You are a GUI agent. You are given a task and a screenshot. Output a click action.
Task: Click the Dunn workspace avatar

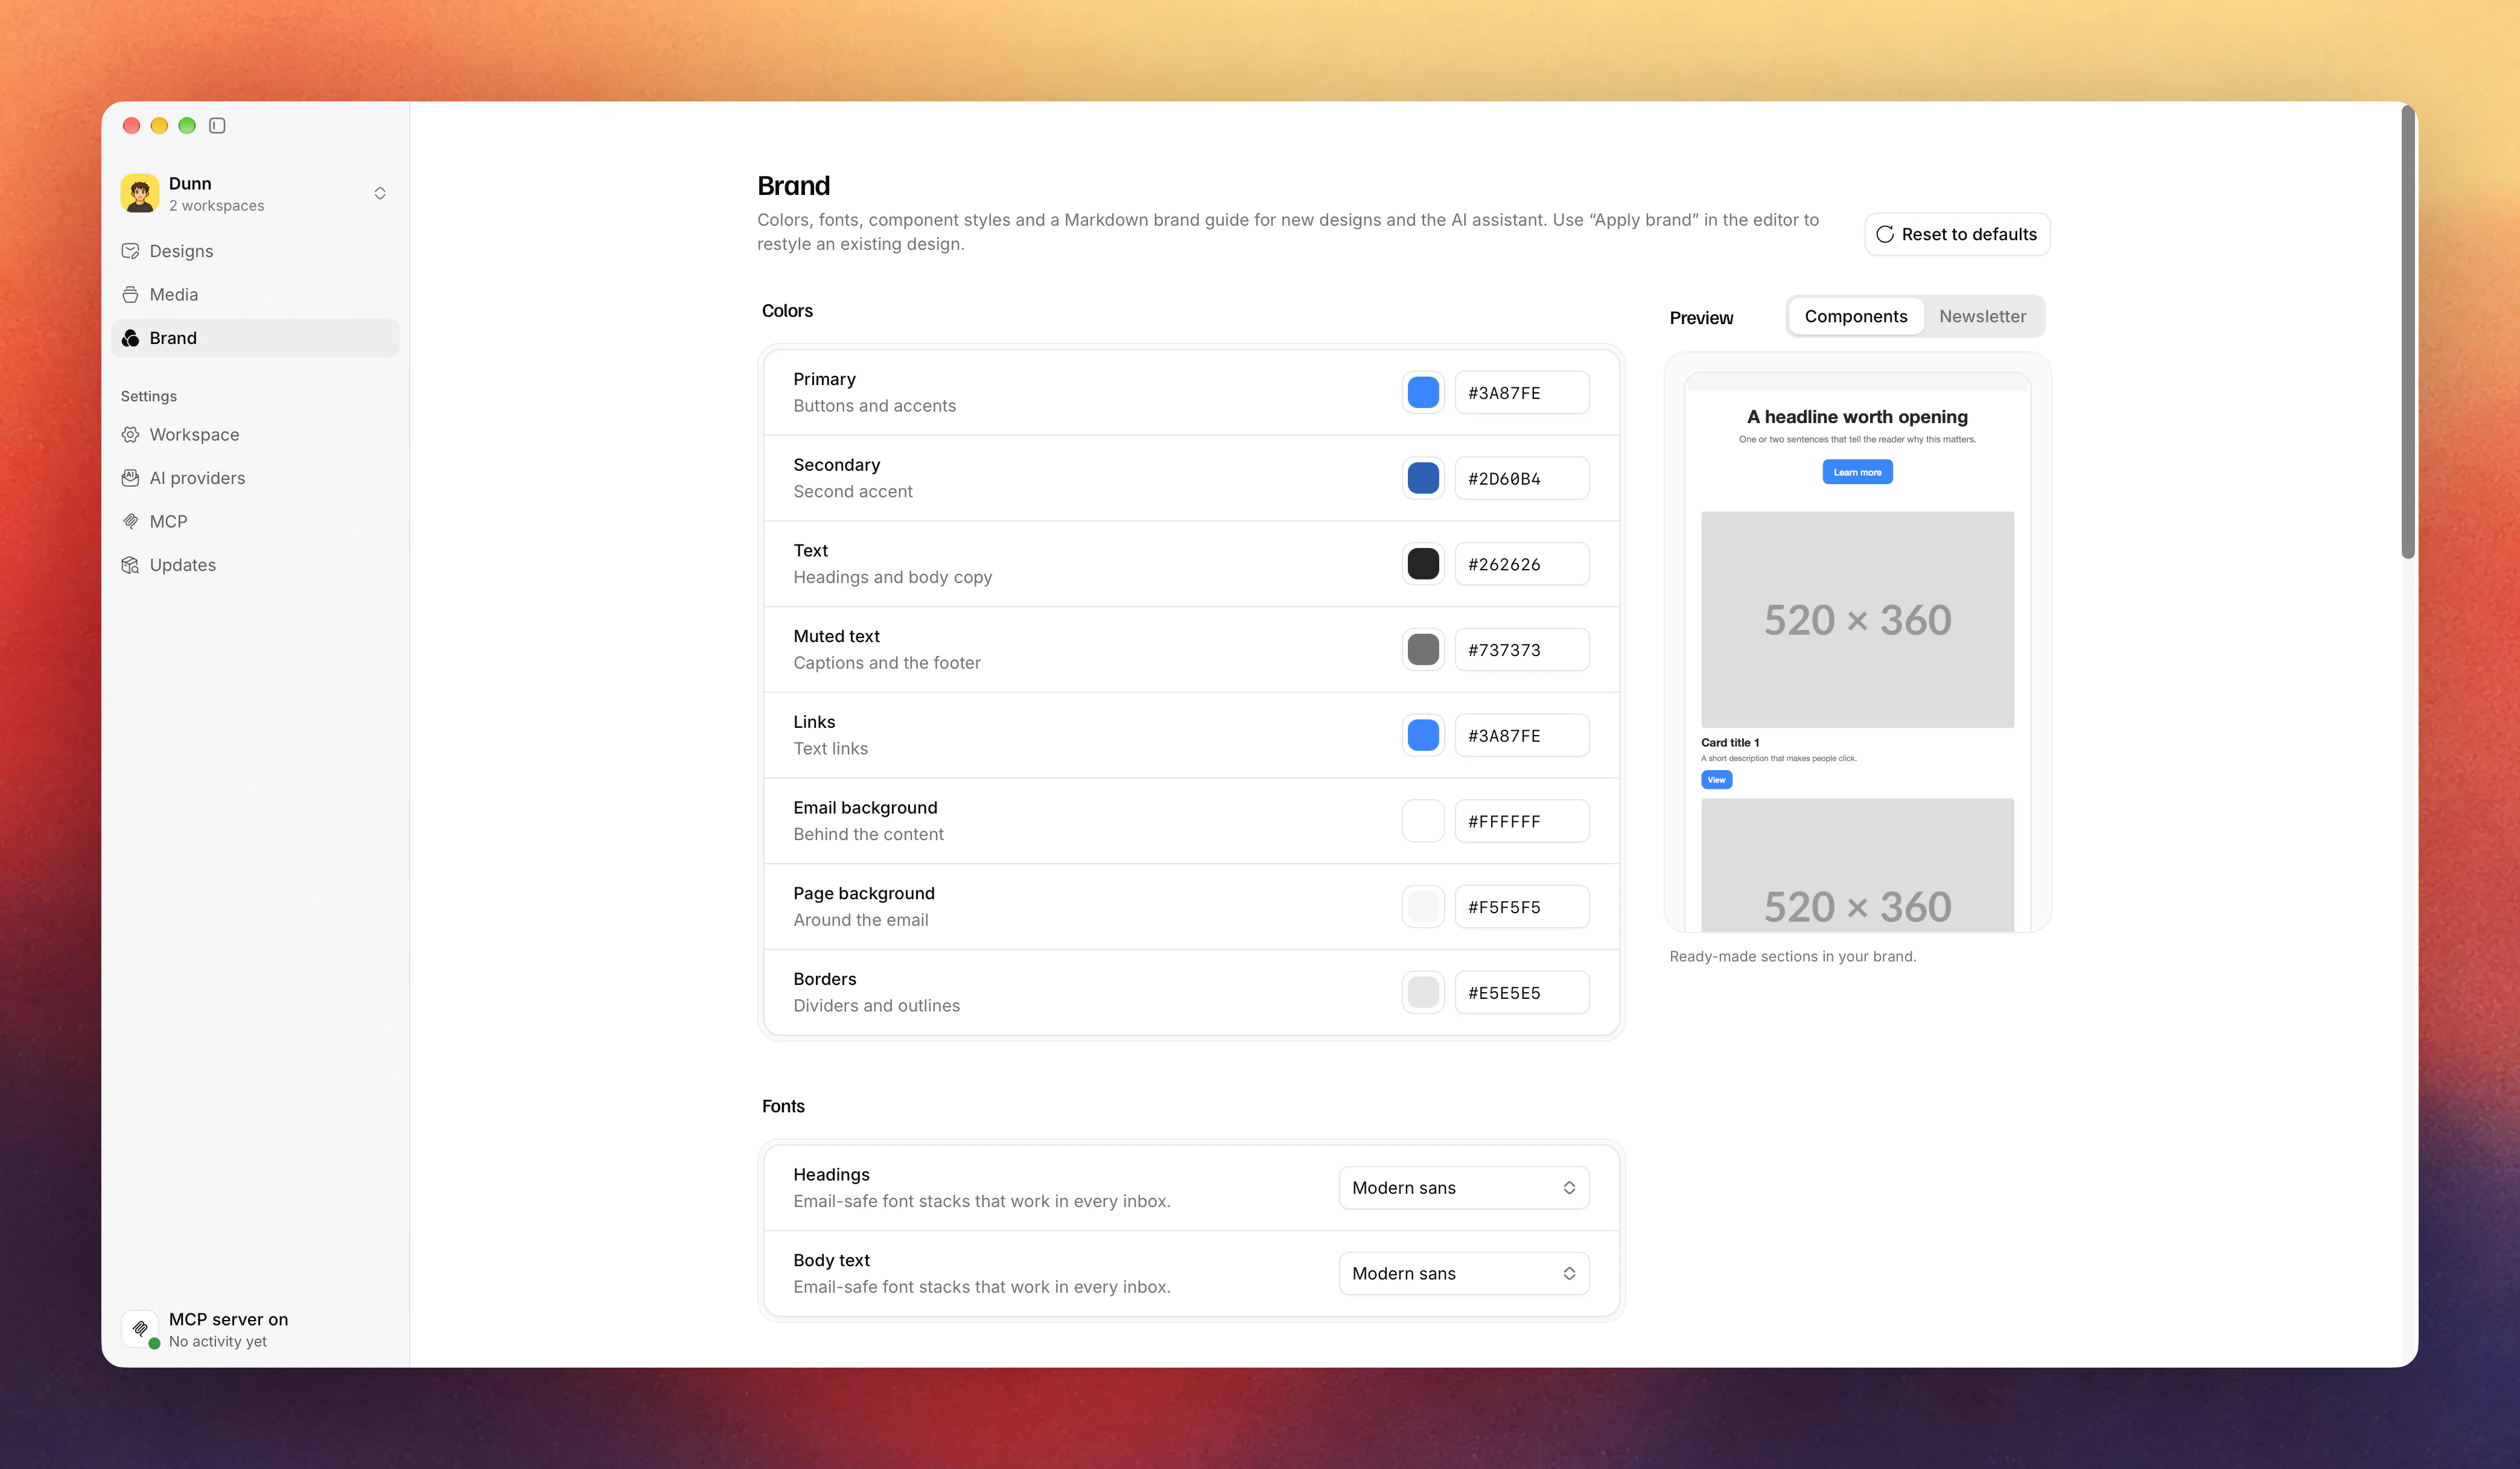[x=140, y=193]
